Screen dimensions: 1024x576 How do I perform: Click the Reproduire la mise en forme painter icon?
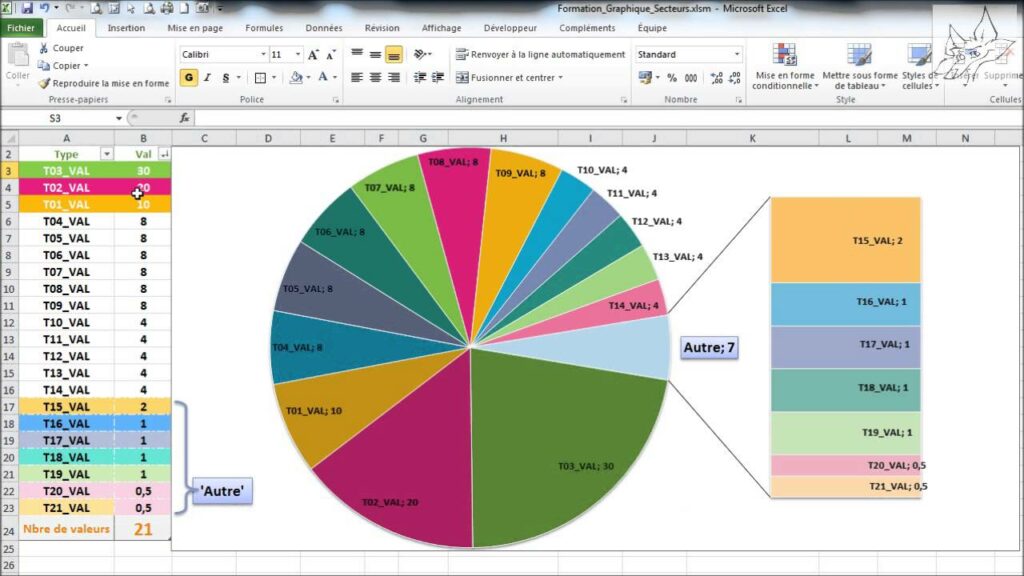click(44, 82)
